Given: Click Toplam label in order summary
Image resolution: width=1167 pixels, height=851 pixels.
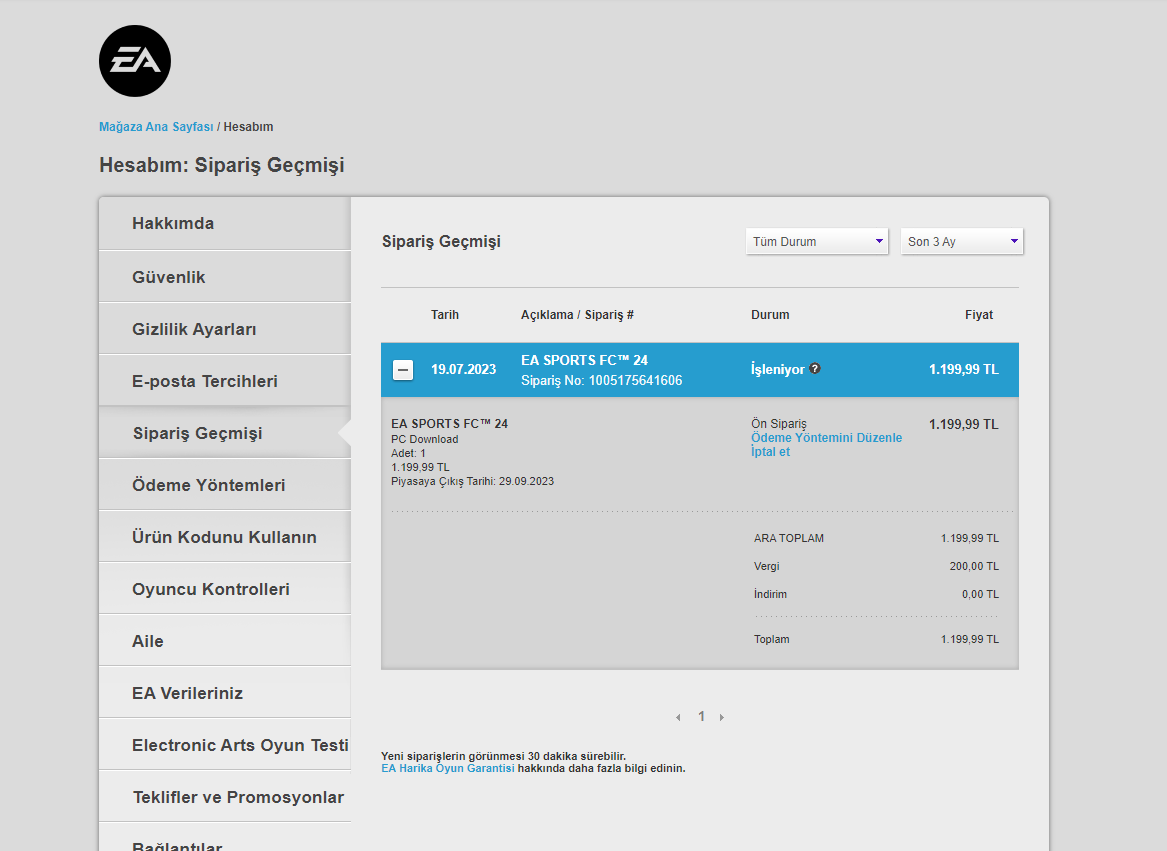Looking at the screenshot, I should point(772,640).
